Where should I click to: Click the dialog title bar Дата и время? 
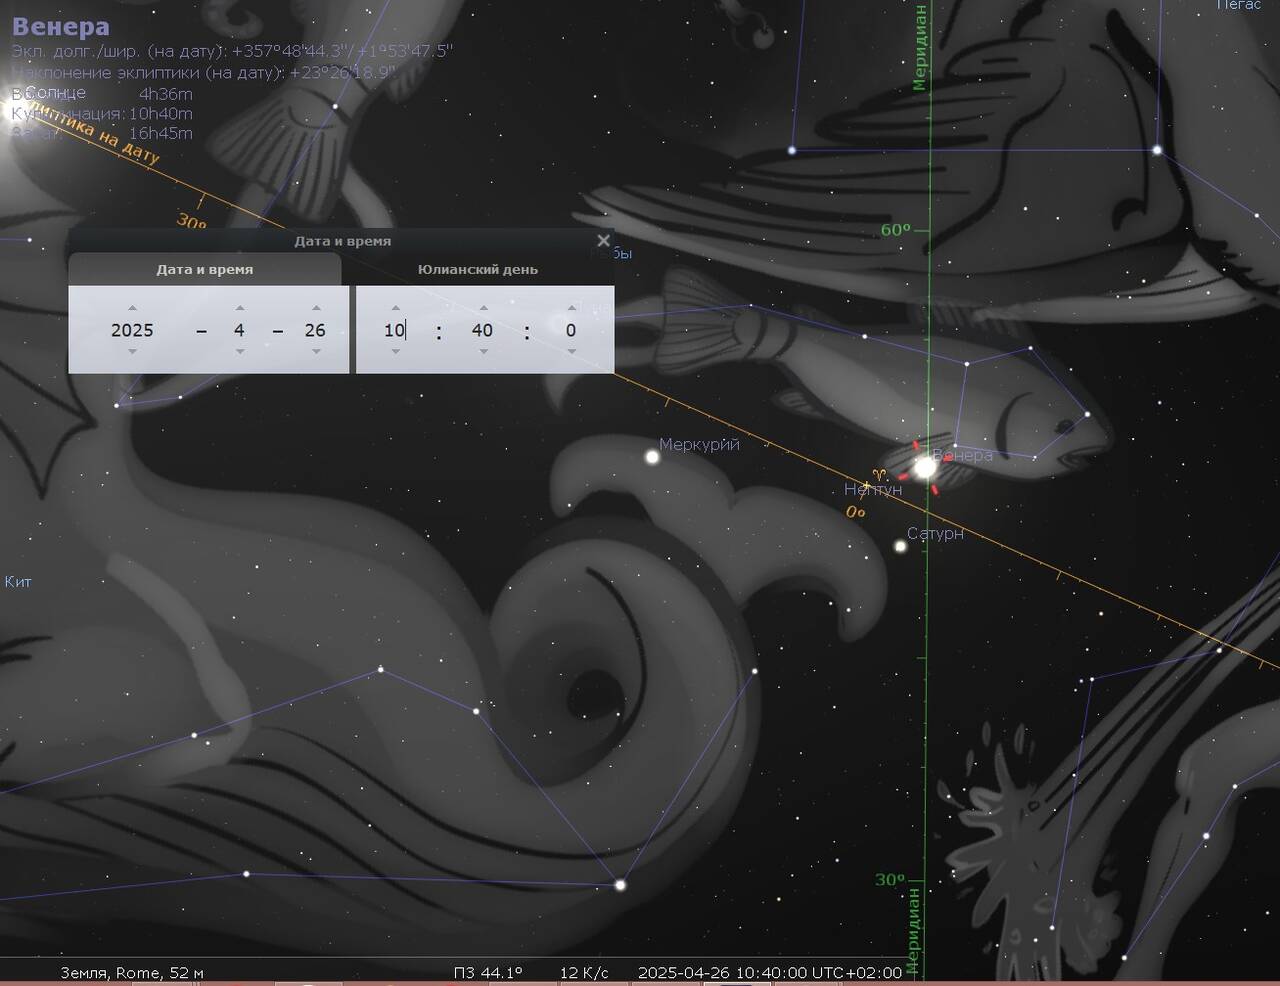(342, 241)
